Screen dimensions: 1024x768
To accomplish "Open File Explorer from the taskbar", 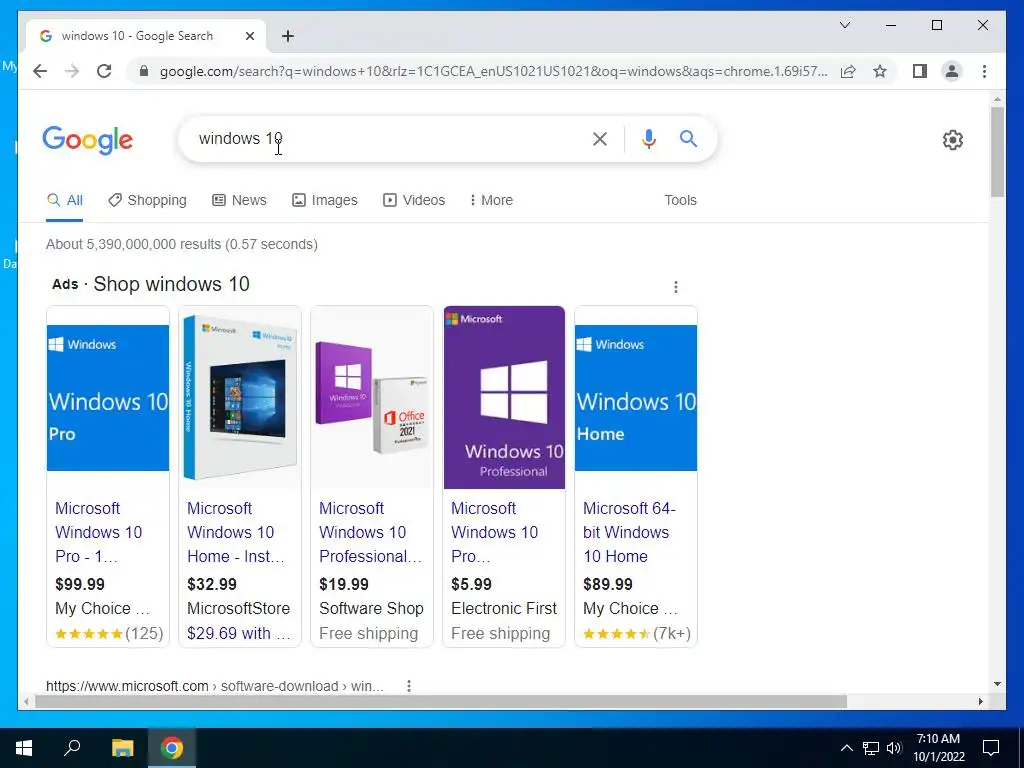I will coord(122,748).
